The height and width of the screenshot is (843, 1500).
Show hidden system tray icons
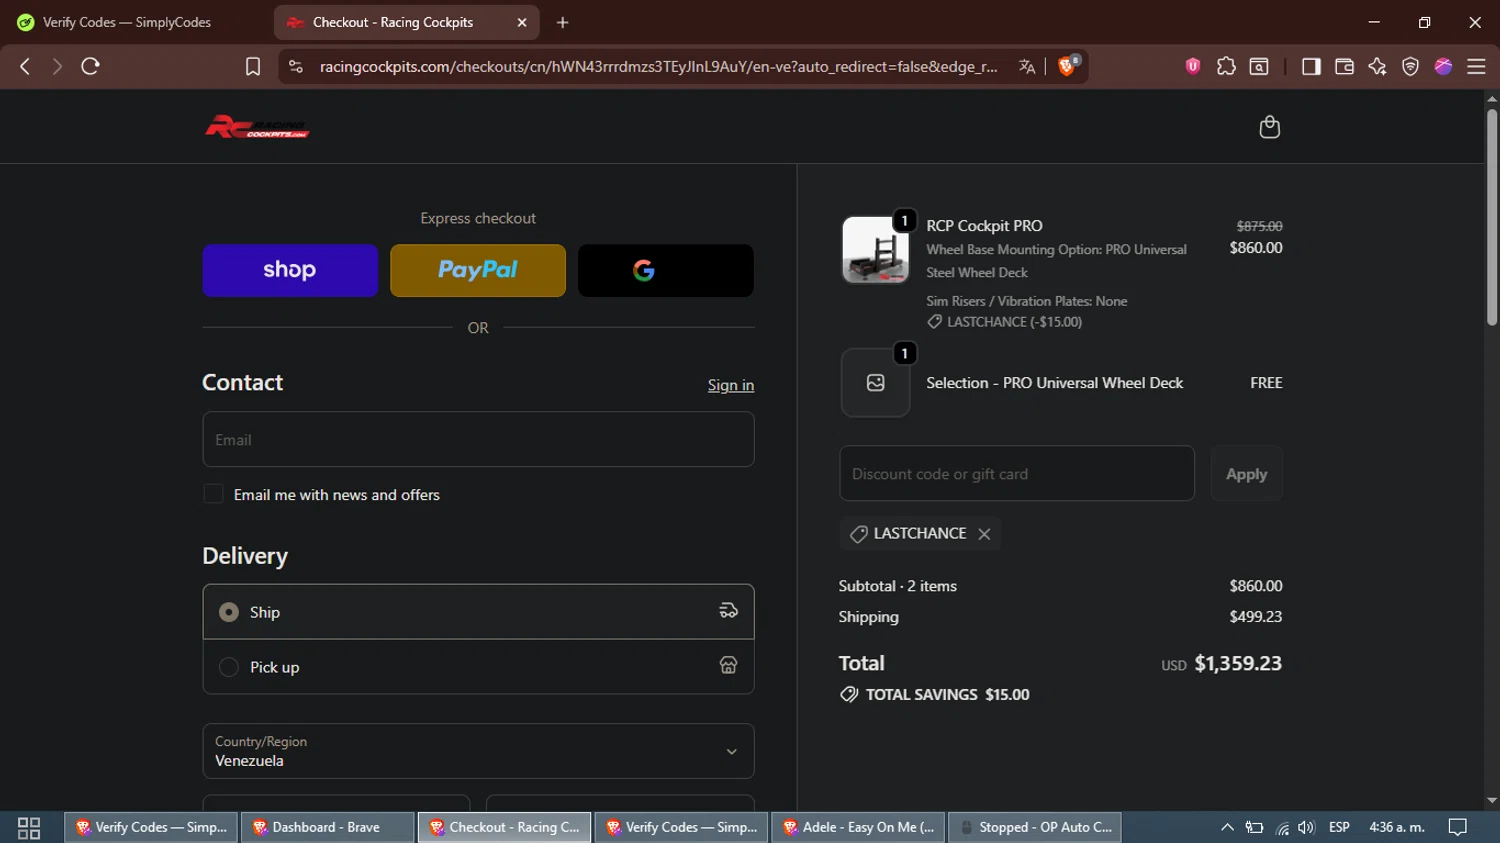pos(1227,827)
